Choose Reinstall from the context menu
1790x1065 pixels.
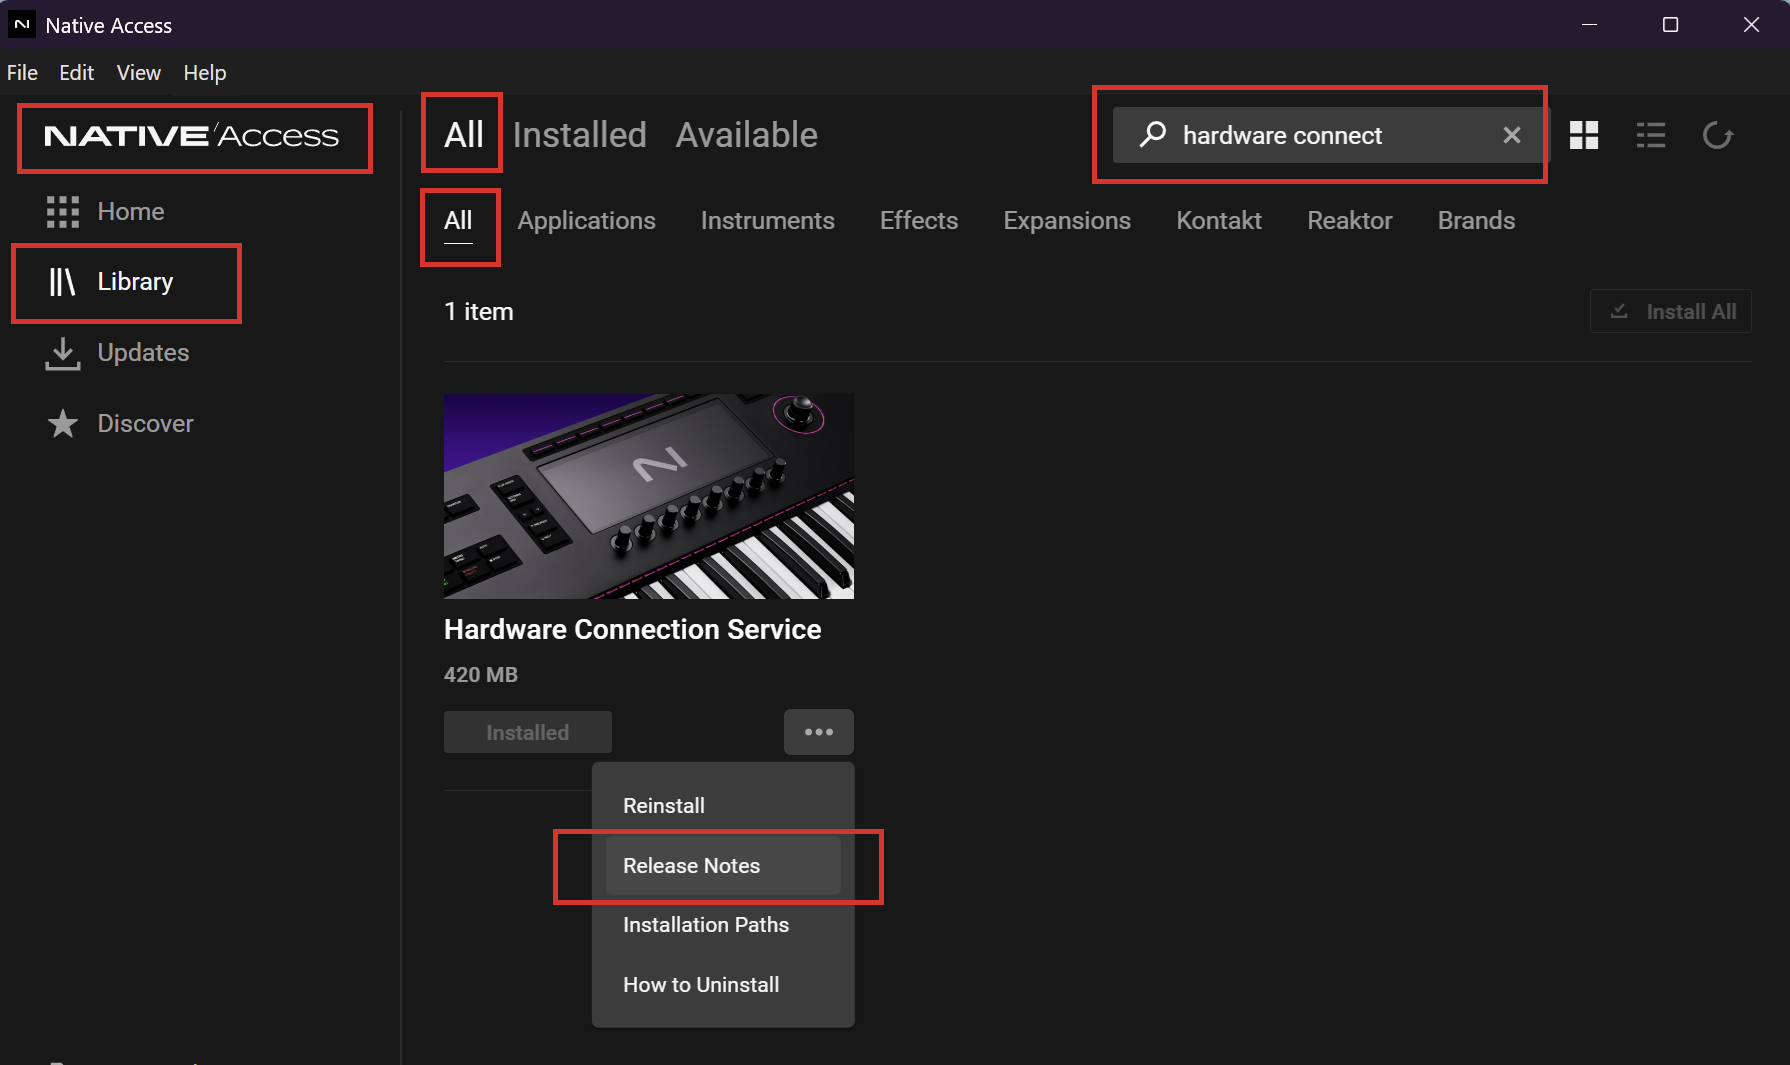723,806
